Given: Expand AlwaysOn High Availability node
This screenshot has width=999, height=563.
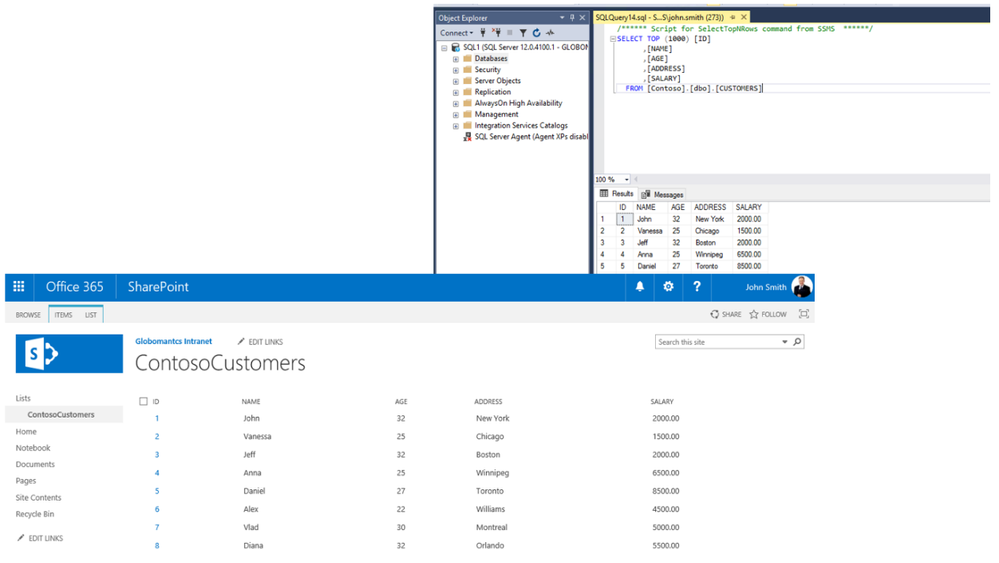Looking at the screenshot, I should (456, 103).
